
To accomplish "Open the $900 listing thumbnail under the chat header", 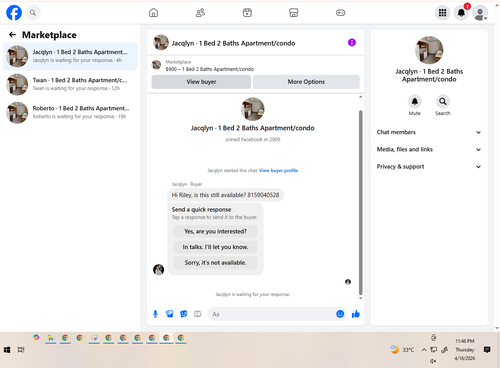I will 156,65.
